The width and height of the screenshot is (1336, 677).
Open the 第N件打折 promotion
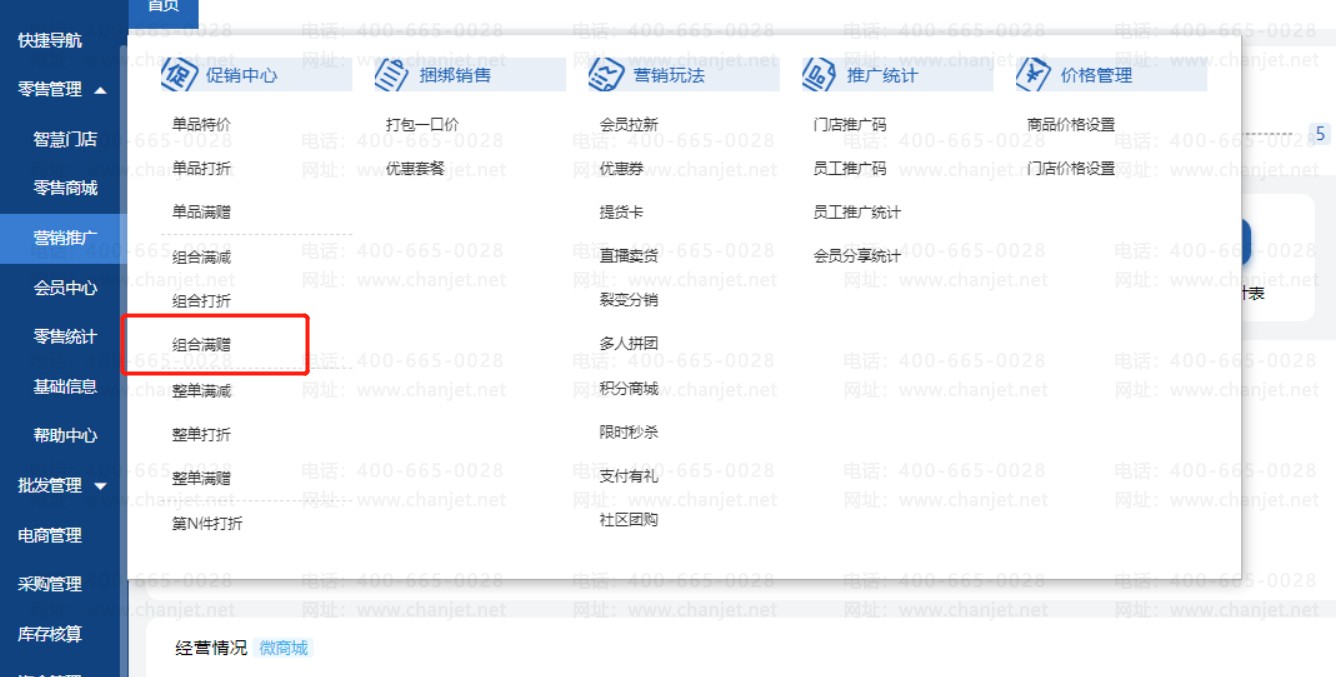click(x=207, y=524)
